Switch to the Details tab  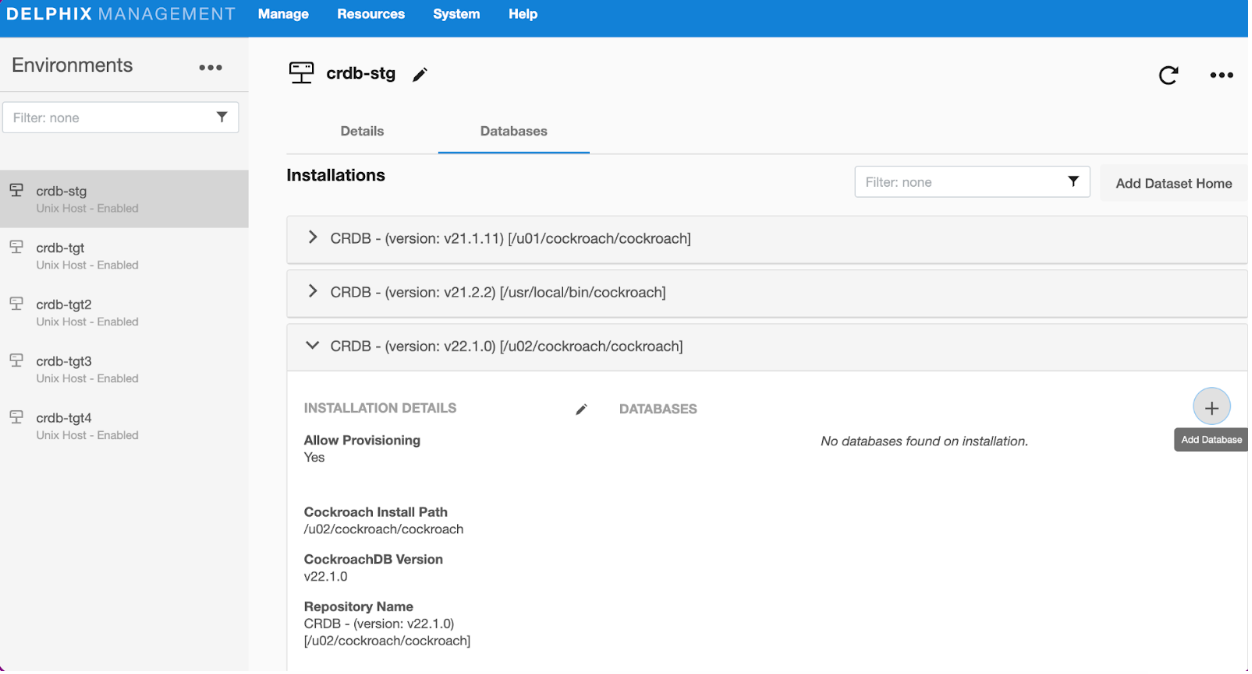click(x=362, y=131)
